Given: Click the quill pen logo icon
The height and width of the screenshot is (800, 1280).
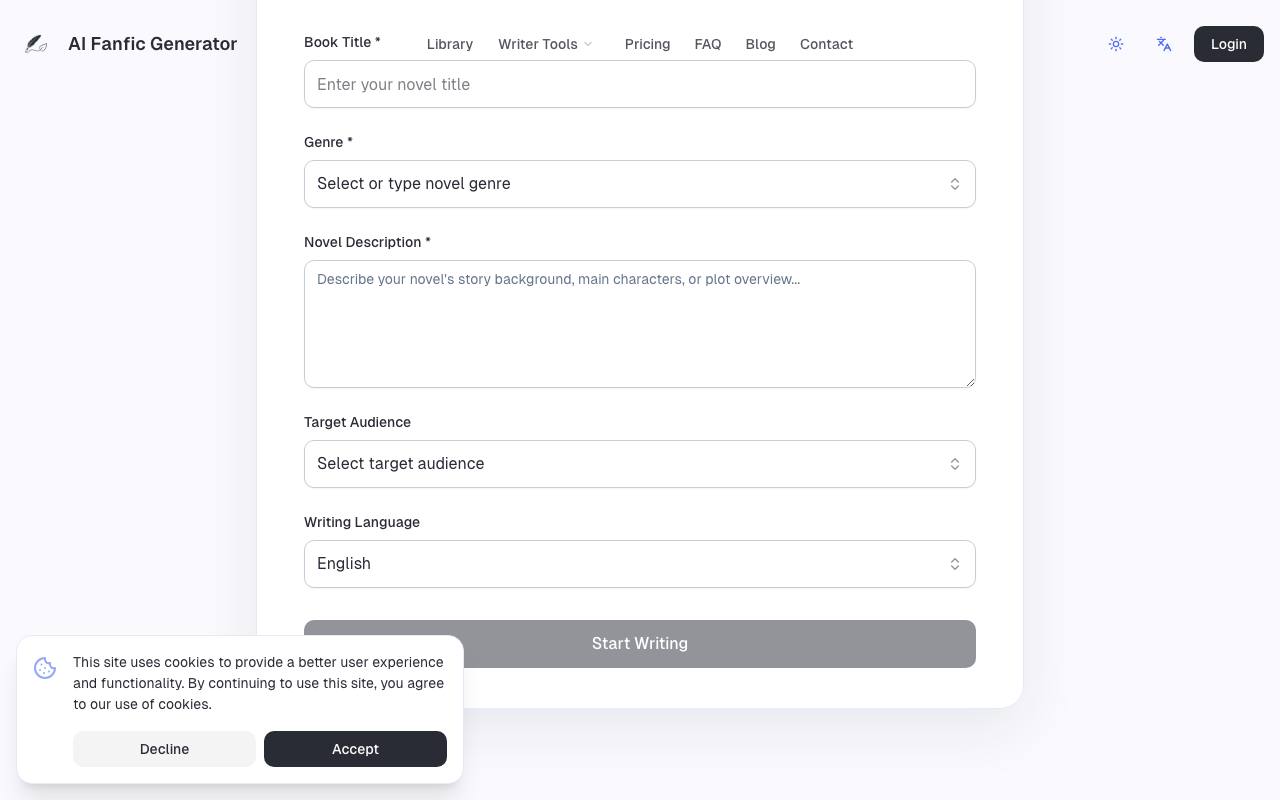Looking at the screenshot, I should [x=36, y=44].
